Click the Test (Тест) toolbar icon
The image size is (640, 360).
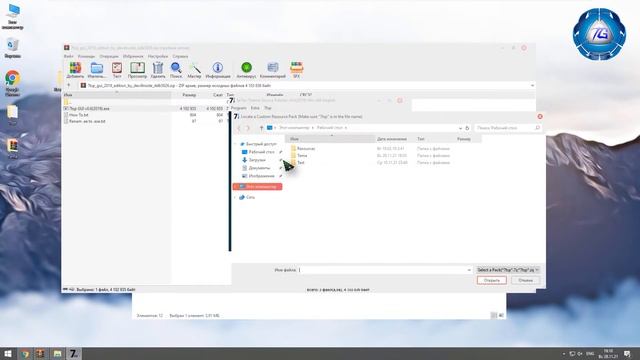(x=117, y=70)
